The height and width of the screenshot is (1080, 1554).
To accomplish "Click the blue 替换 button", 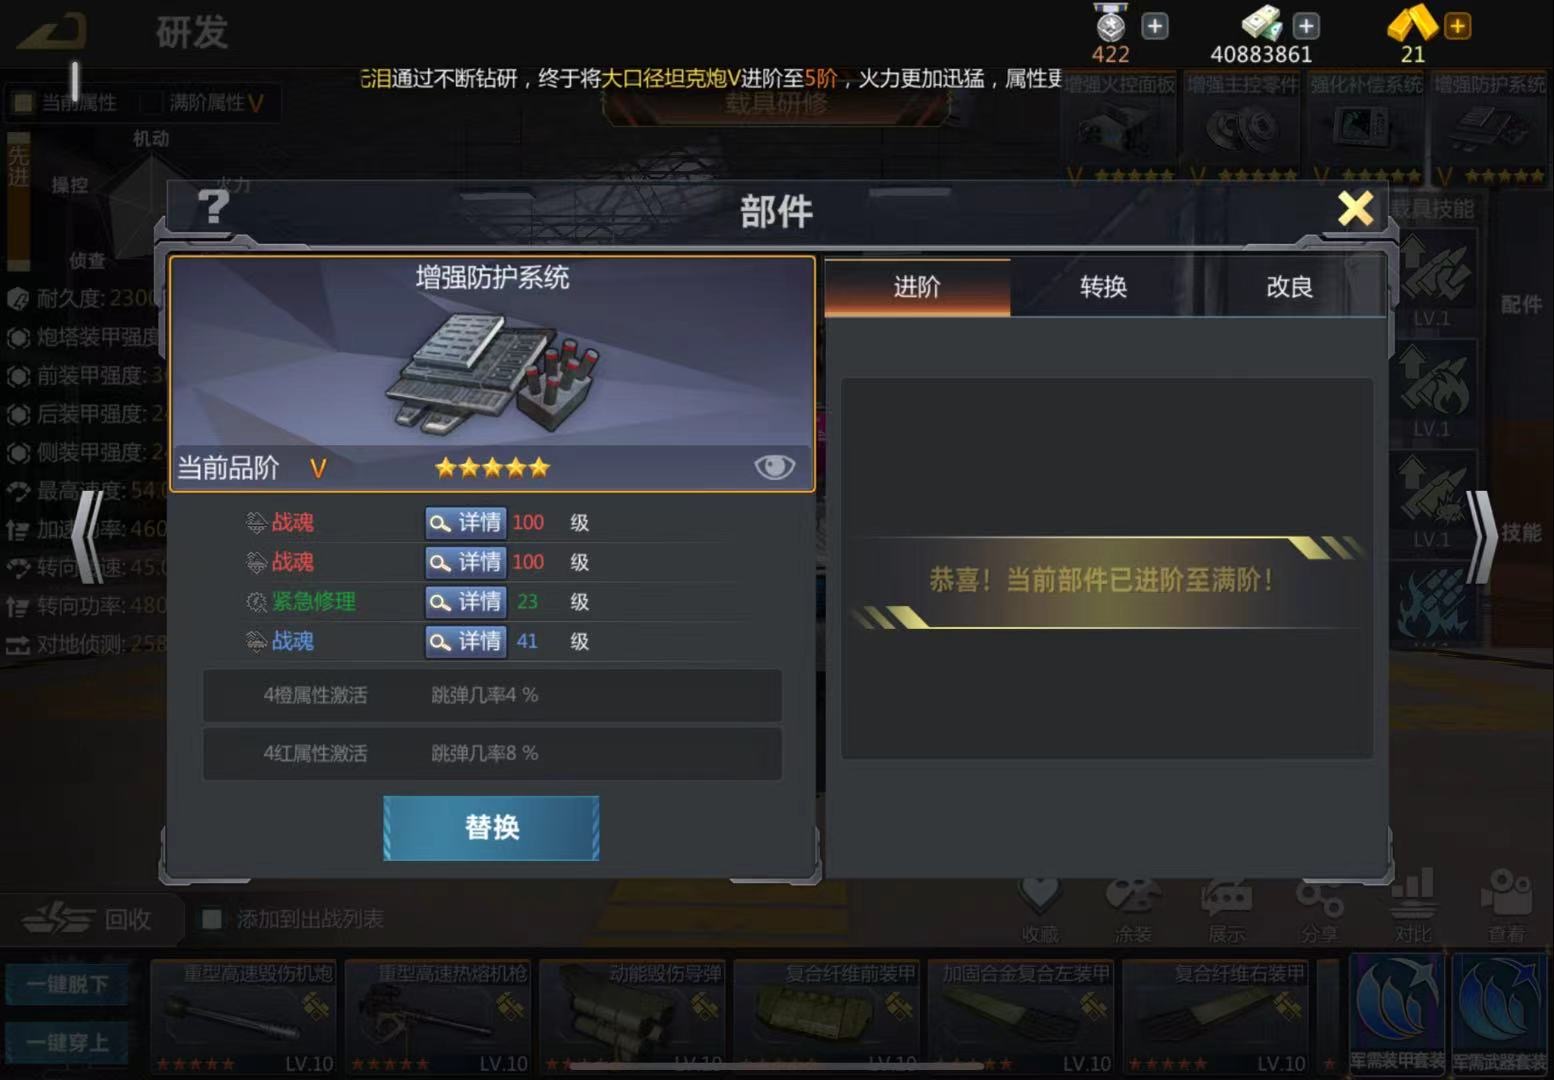I will pyautogui.click(x=491, y=828).
